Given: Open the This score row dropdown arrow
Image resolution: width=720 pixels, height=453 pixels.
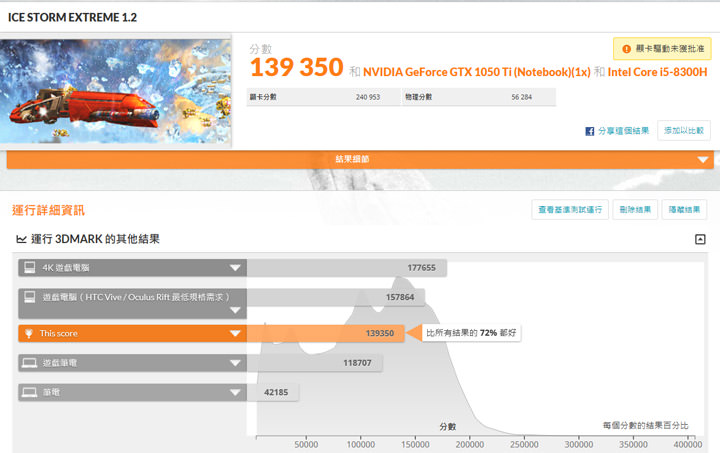Looking at the screenshot, I should coord(235,334).
